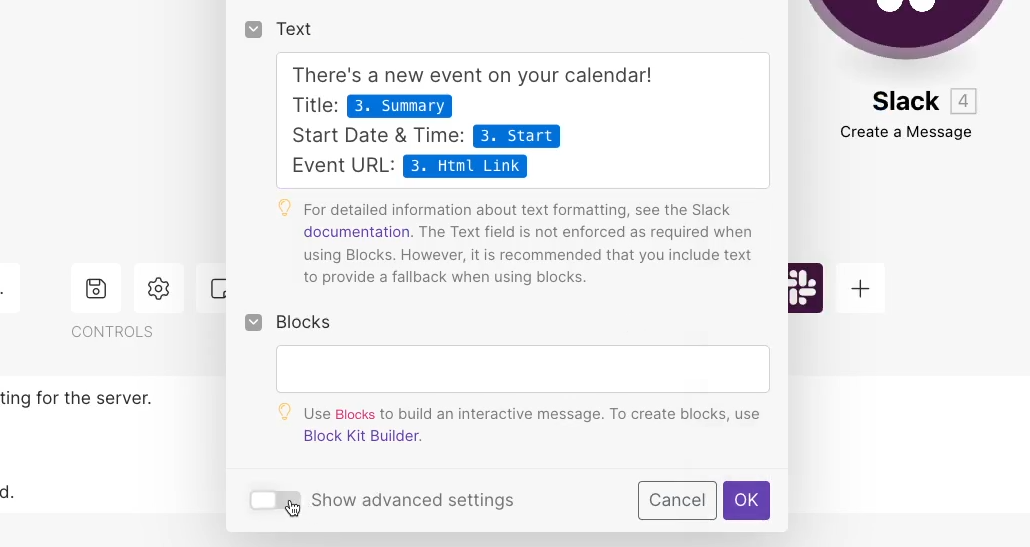This screenshot has height=547, width=1030.
Task: Click inside the Blocks input field
Action: pos(523,369)
